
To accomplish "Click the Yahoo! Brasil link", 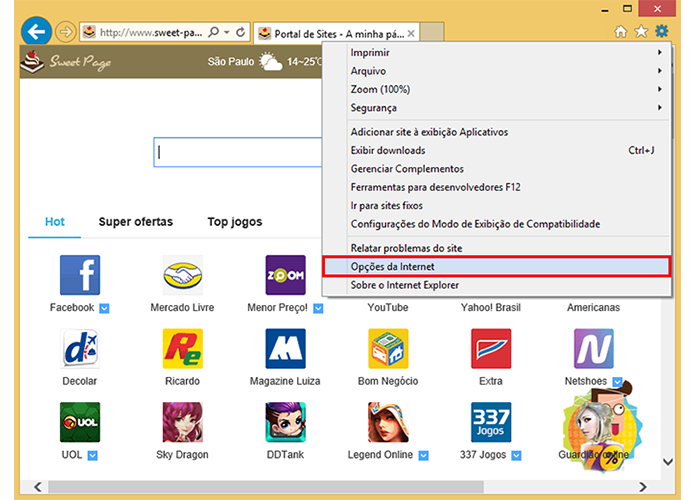I will [491, 307].
